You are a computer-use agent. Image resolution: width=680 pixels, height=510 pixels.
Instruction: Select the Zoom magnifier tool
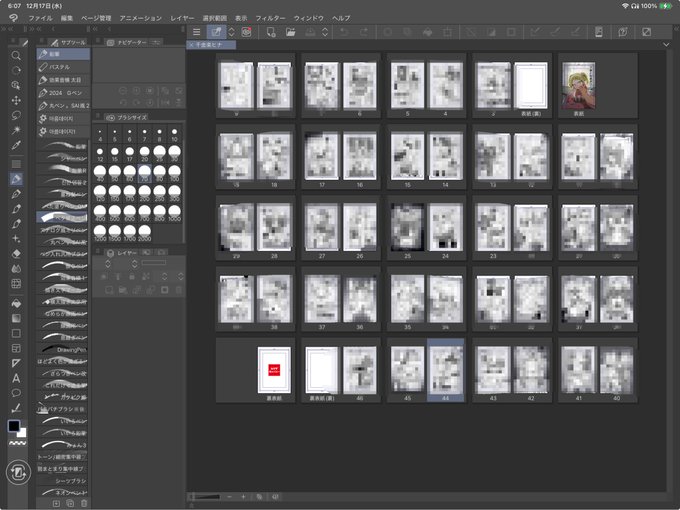click(x=16, y=56)
